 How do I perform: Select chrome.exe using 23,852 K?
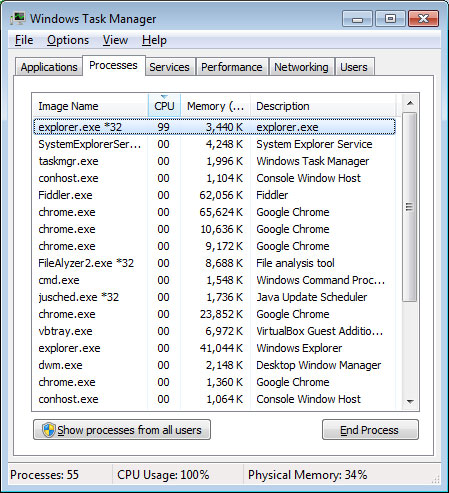[x=214, y=314]
